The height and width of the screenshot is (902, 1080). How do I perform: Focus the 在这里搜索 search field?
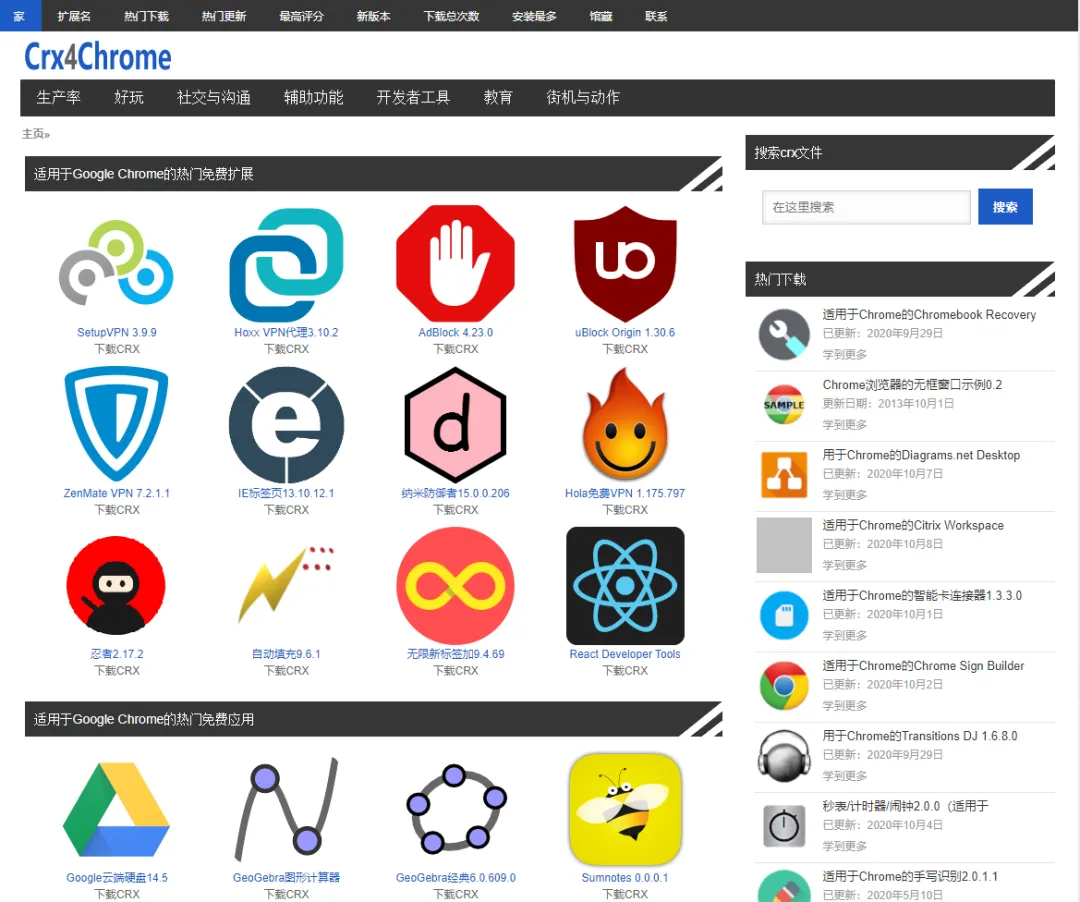click(x=866, y=207)
